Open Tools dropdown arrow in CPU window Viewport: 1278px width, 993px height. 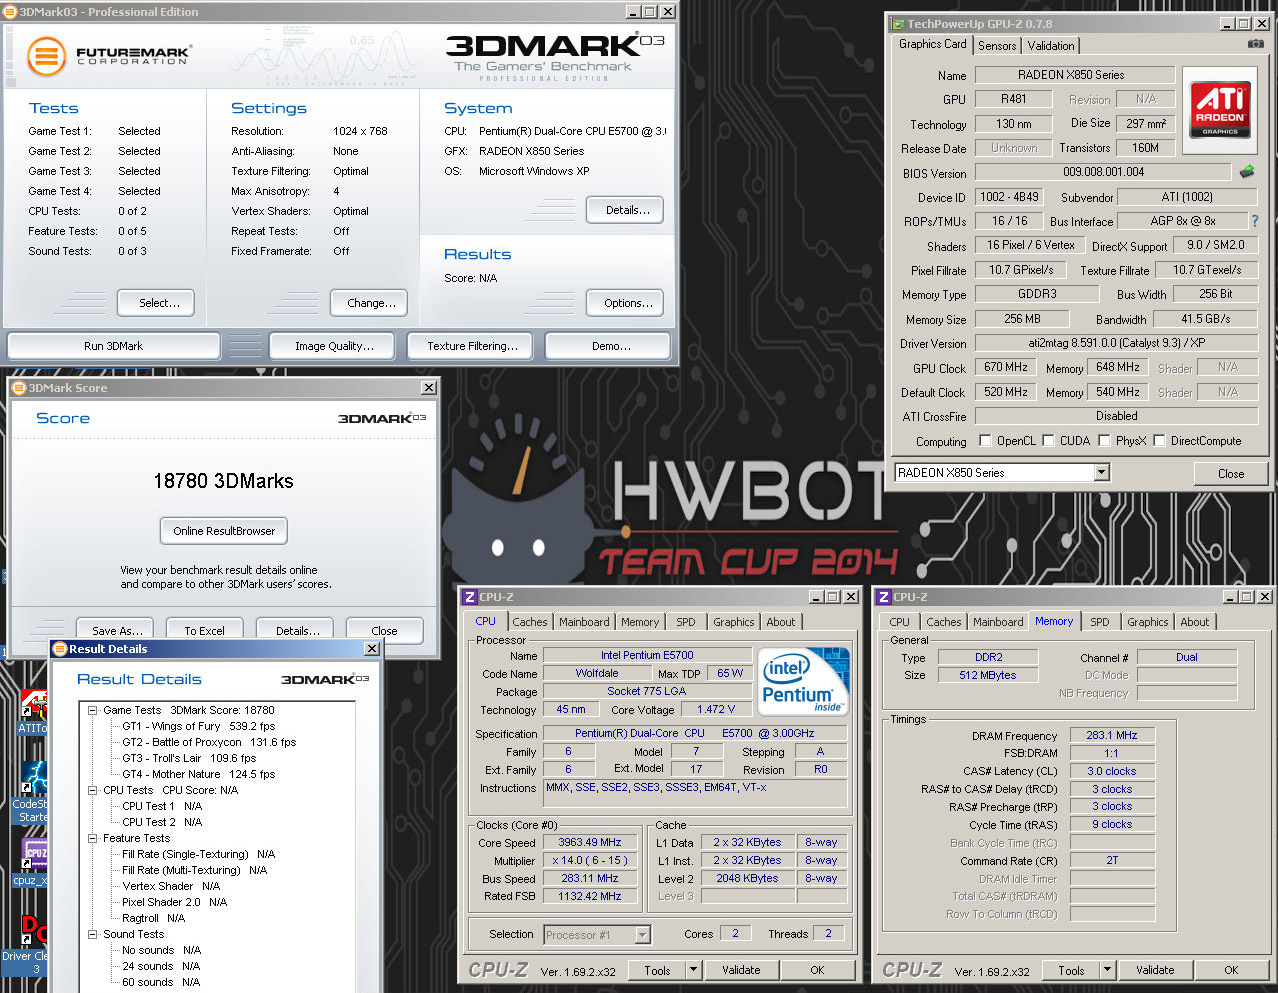point(693,970)
